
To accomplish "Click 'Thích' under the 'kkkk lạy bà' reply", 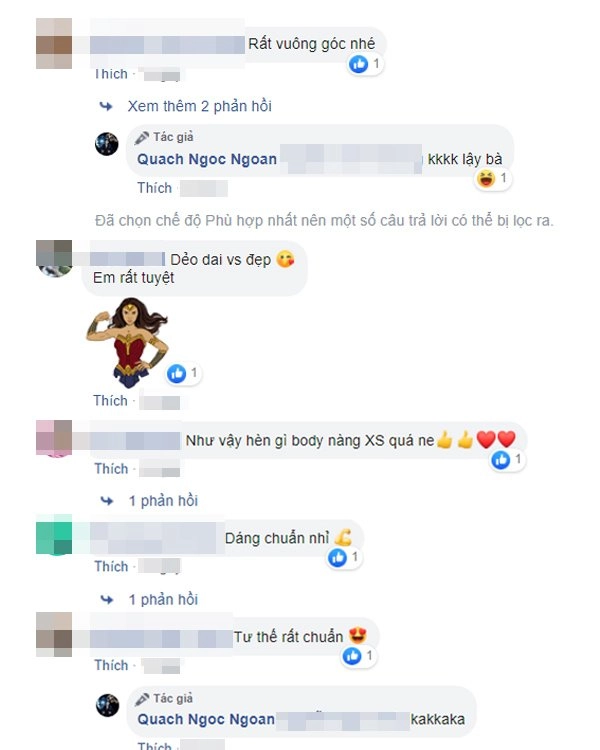I will 155,188.
